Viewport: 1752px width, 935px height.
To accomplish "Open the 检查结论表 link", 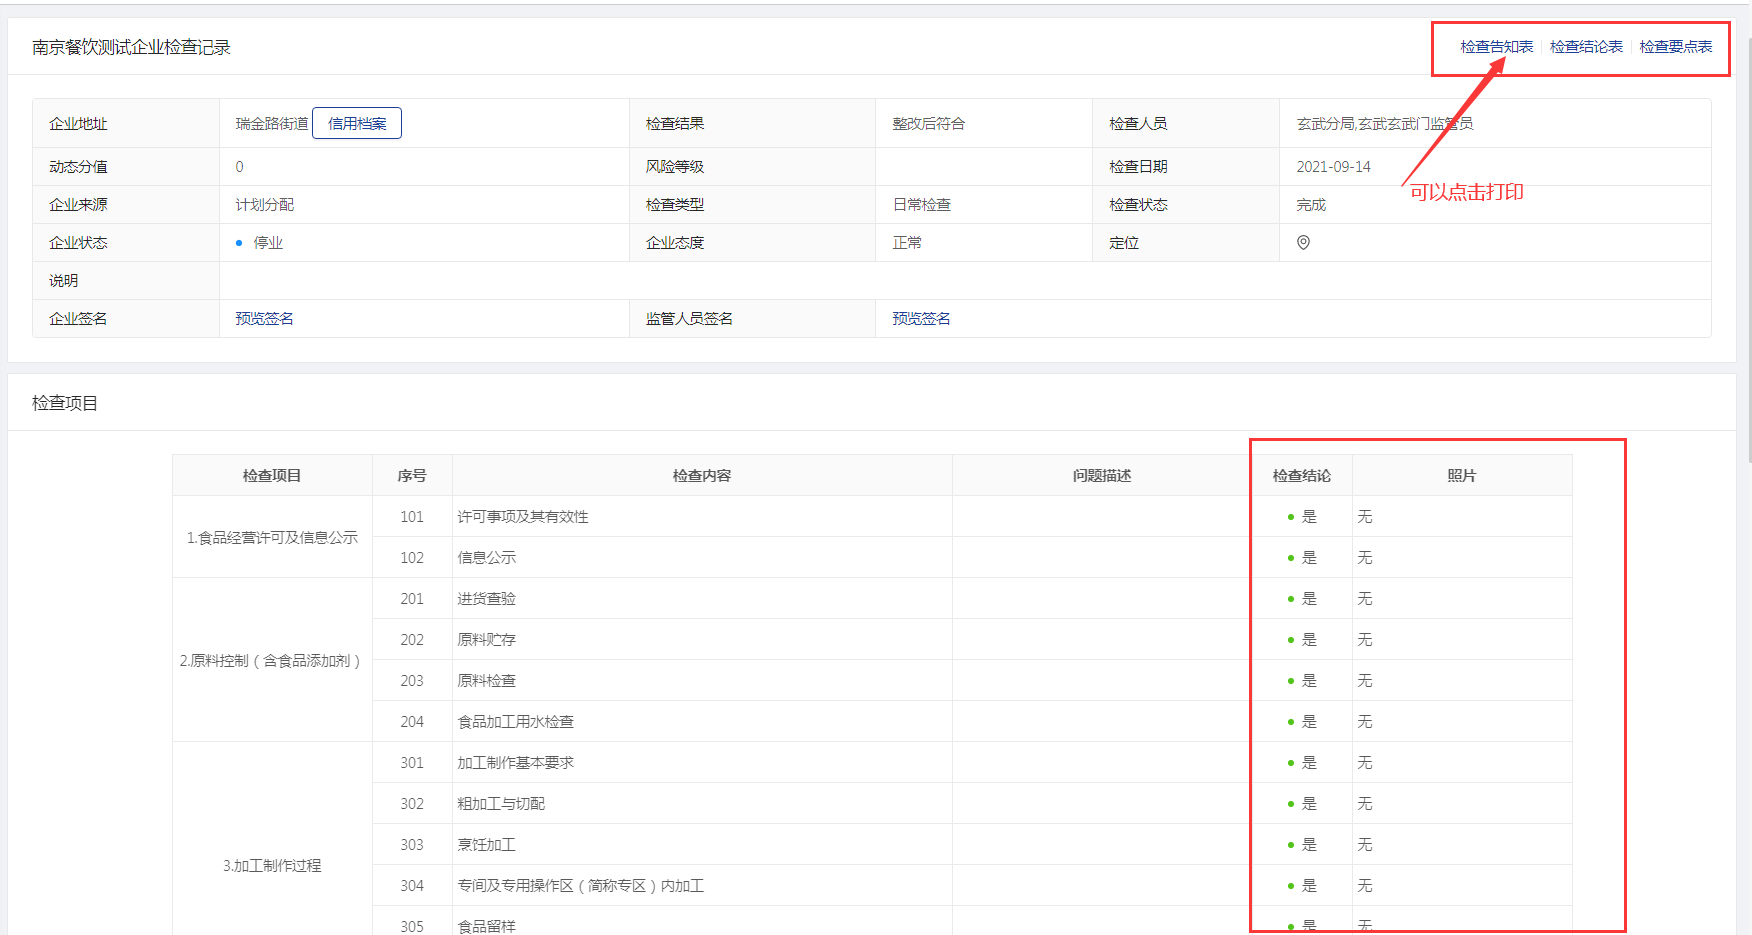I will click(1586, 47).
